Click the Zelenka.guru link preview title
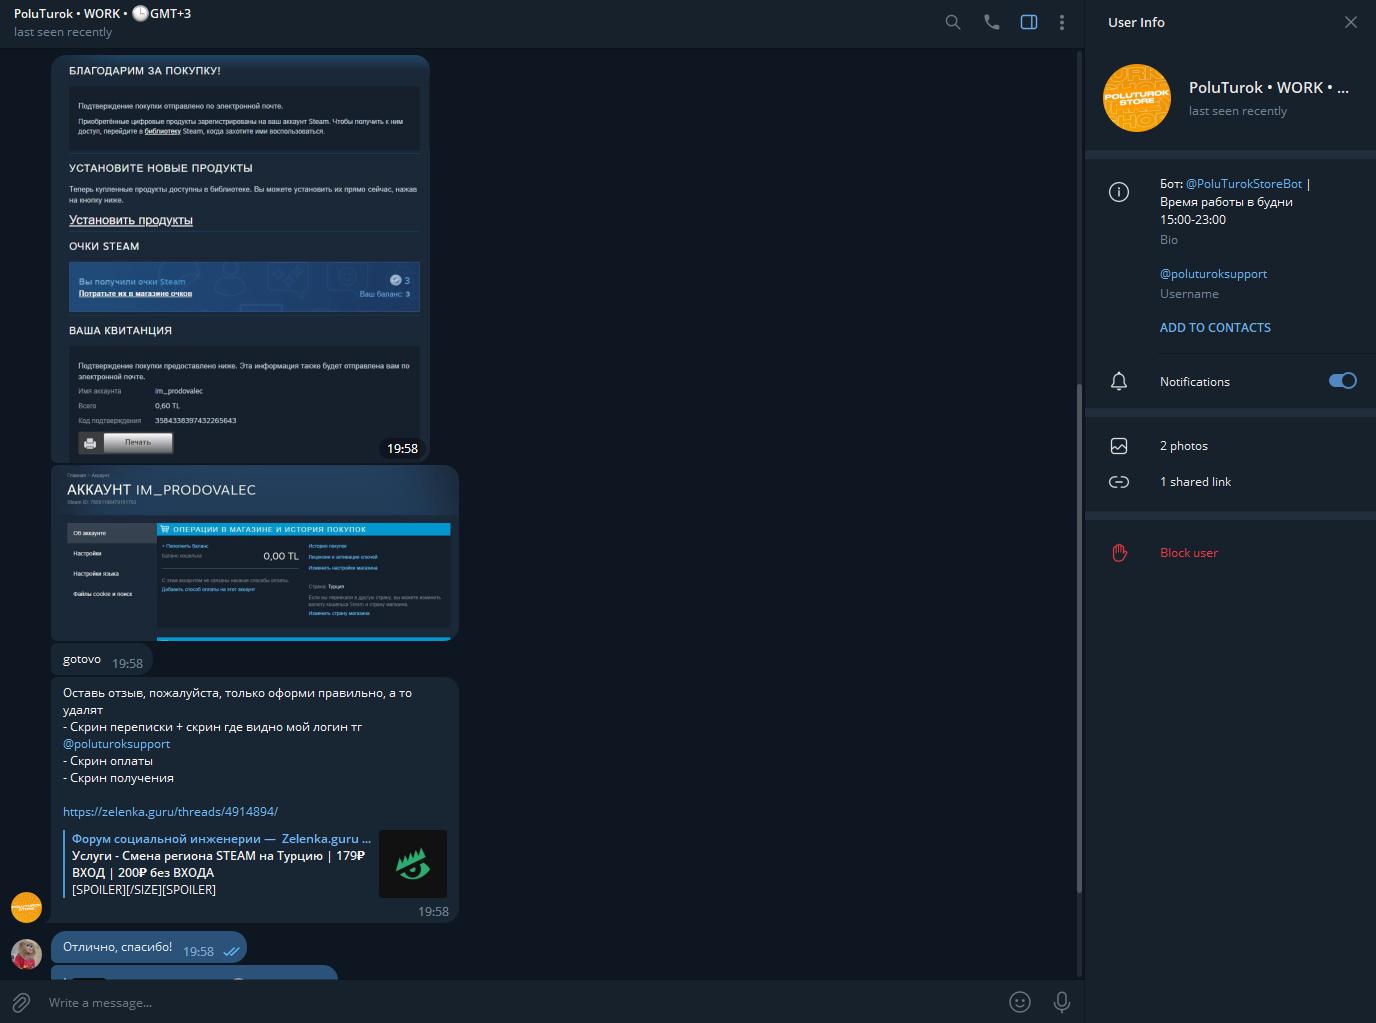The width and height of the screenshot is (1376, 1023). tap(221, 839)
